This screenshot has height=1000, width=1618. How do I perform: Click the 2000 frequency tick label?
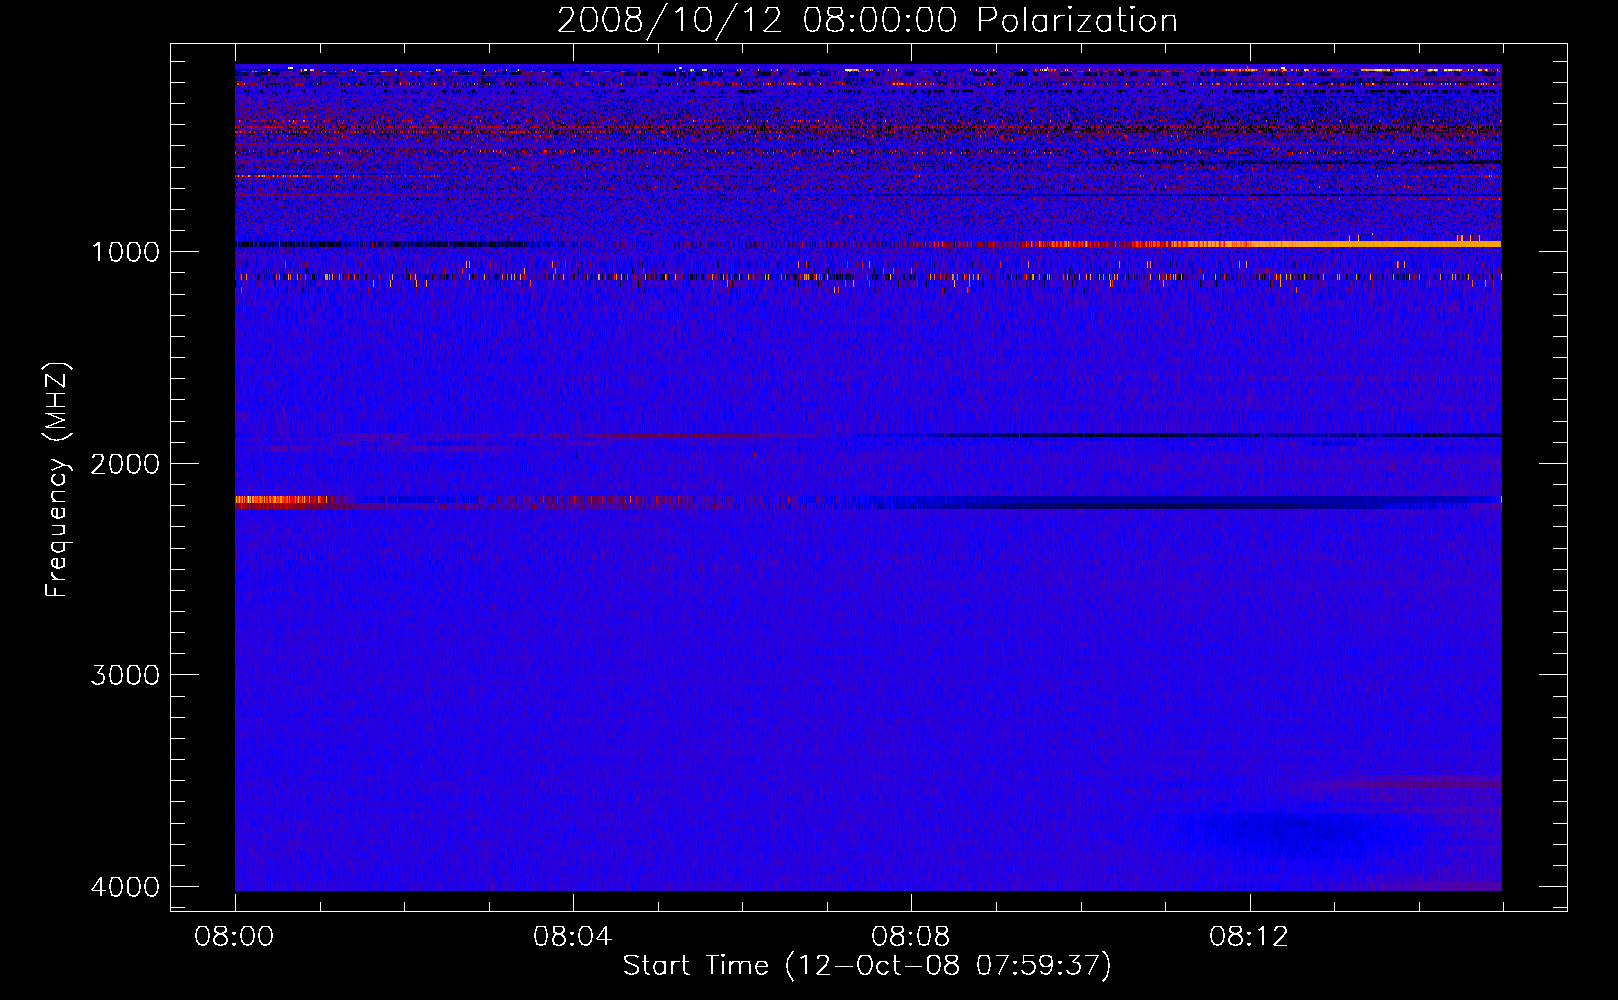(125, 463)
